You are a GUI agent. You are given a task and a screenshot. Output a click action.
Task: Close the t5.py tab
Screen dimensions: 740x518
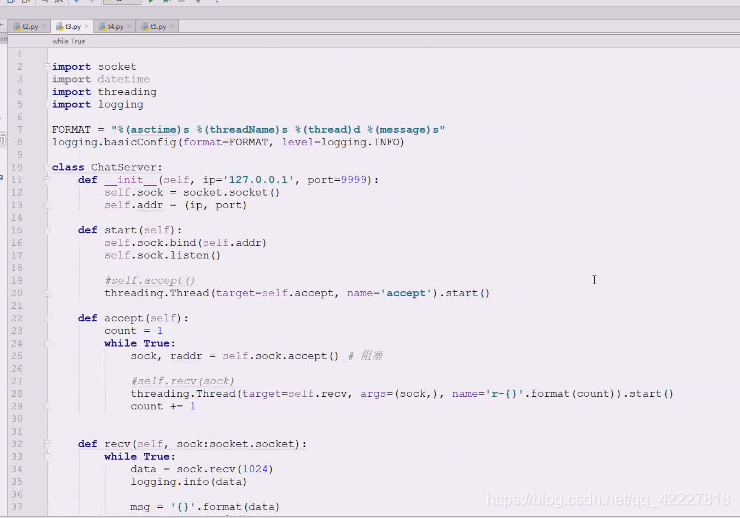172,27
